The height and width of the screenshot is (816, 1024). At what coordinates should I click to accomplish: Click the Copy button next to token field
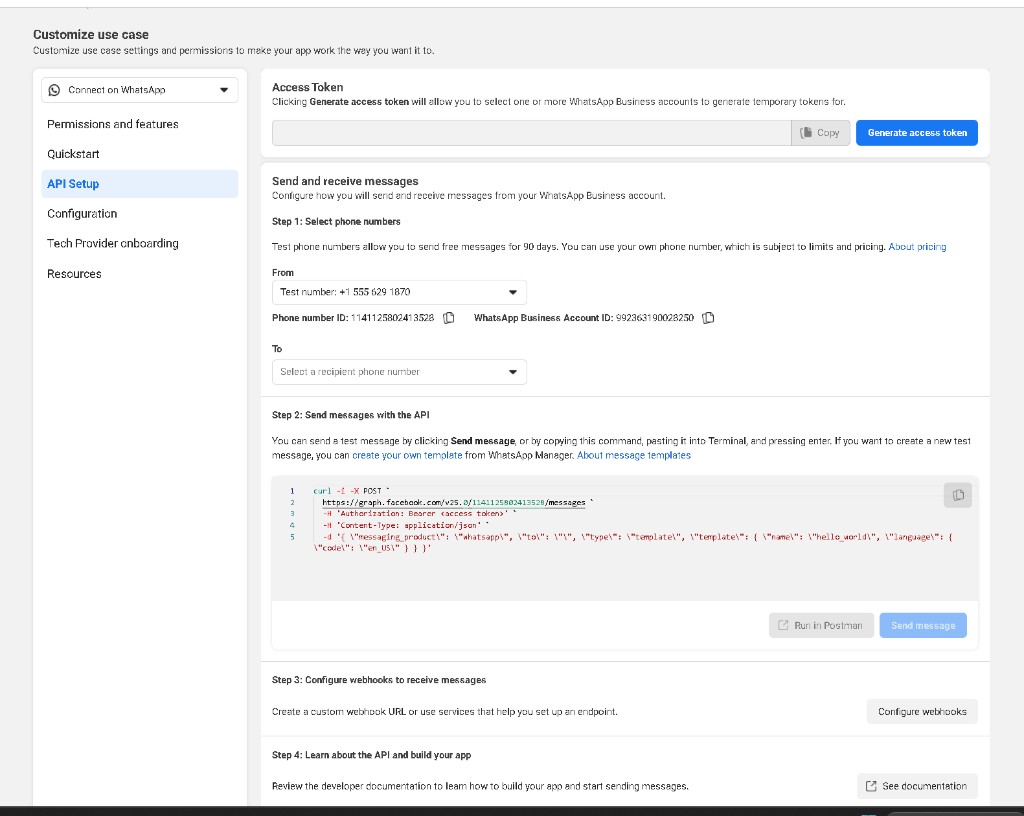820,133
